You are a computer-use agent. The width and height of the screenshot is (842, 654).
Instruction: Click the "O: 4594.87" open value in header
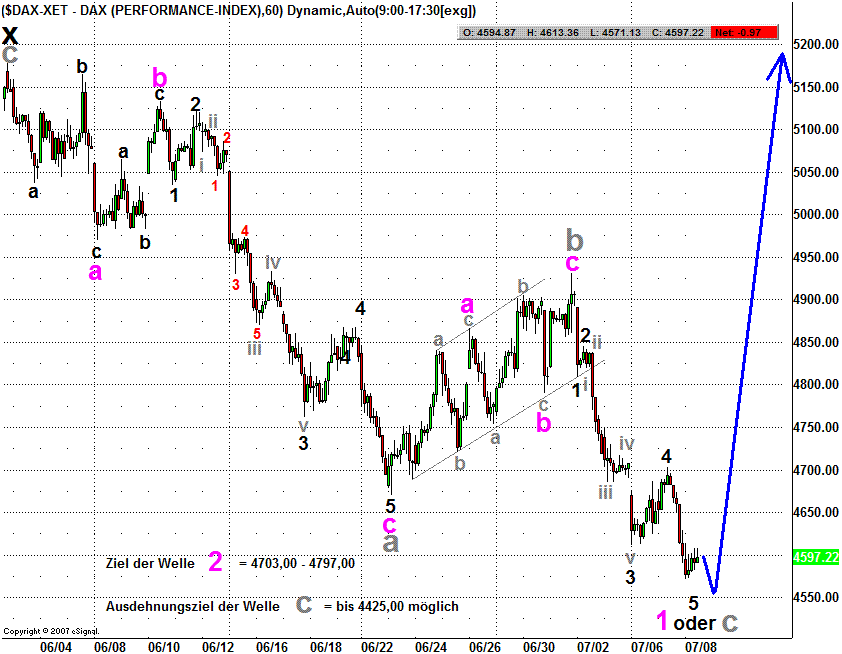488,32
